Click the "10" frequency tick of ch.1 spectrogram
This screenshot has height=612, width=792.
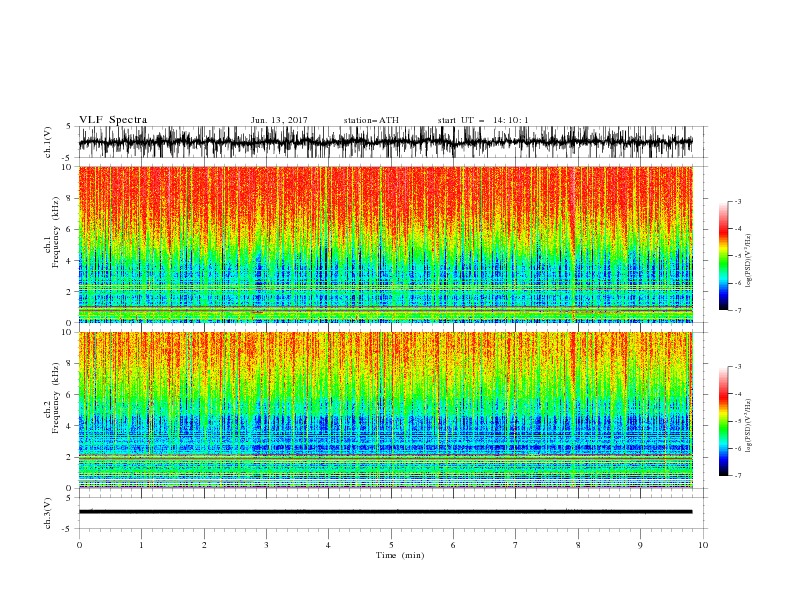point(67,167)
